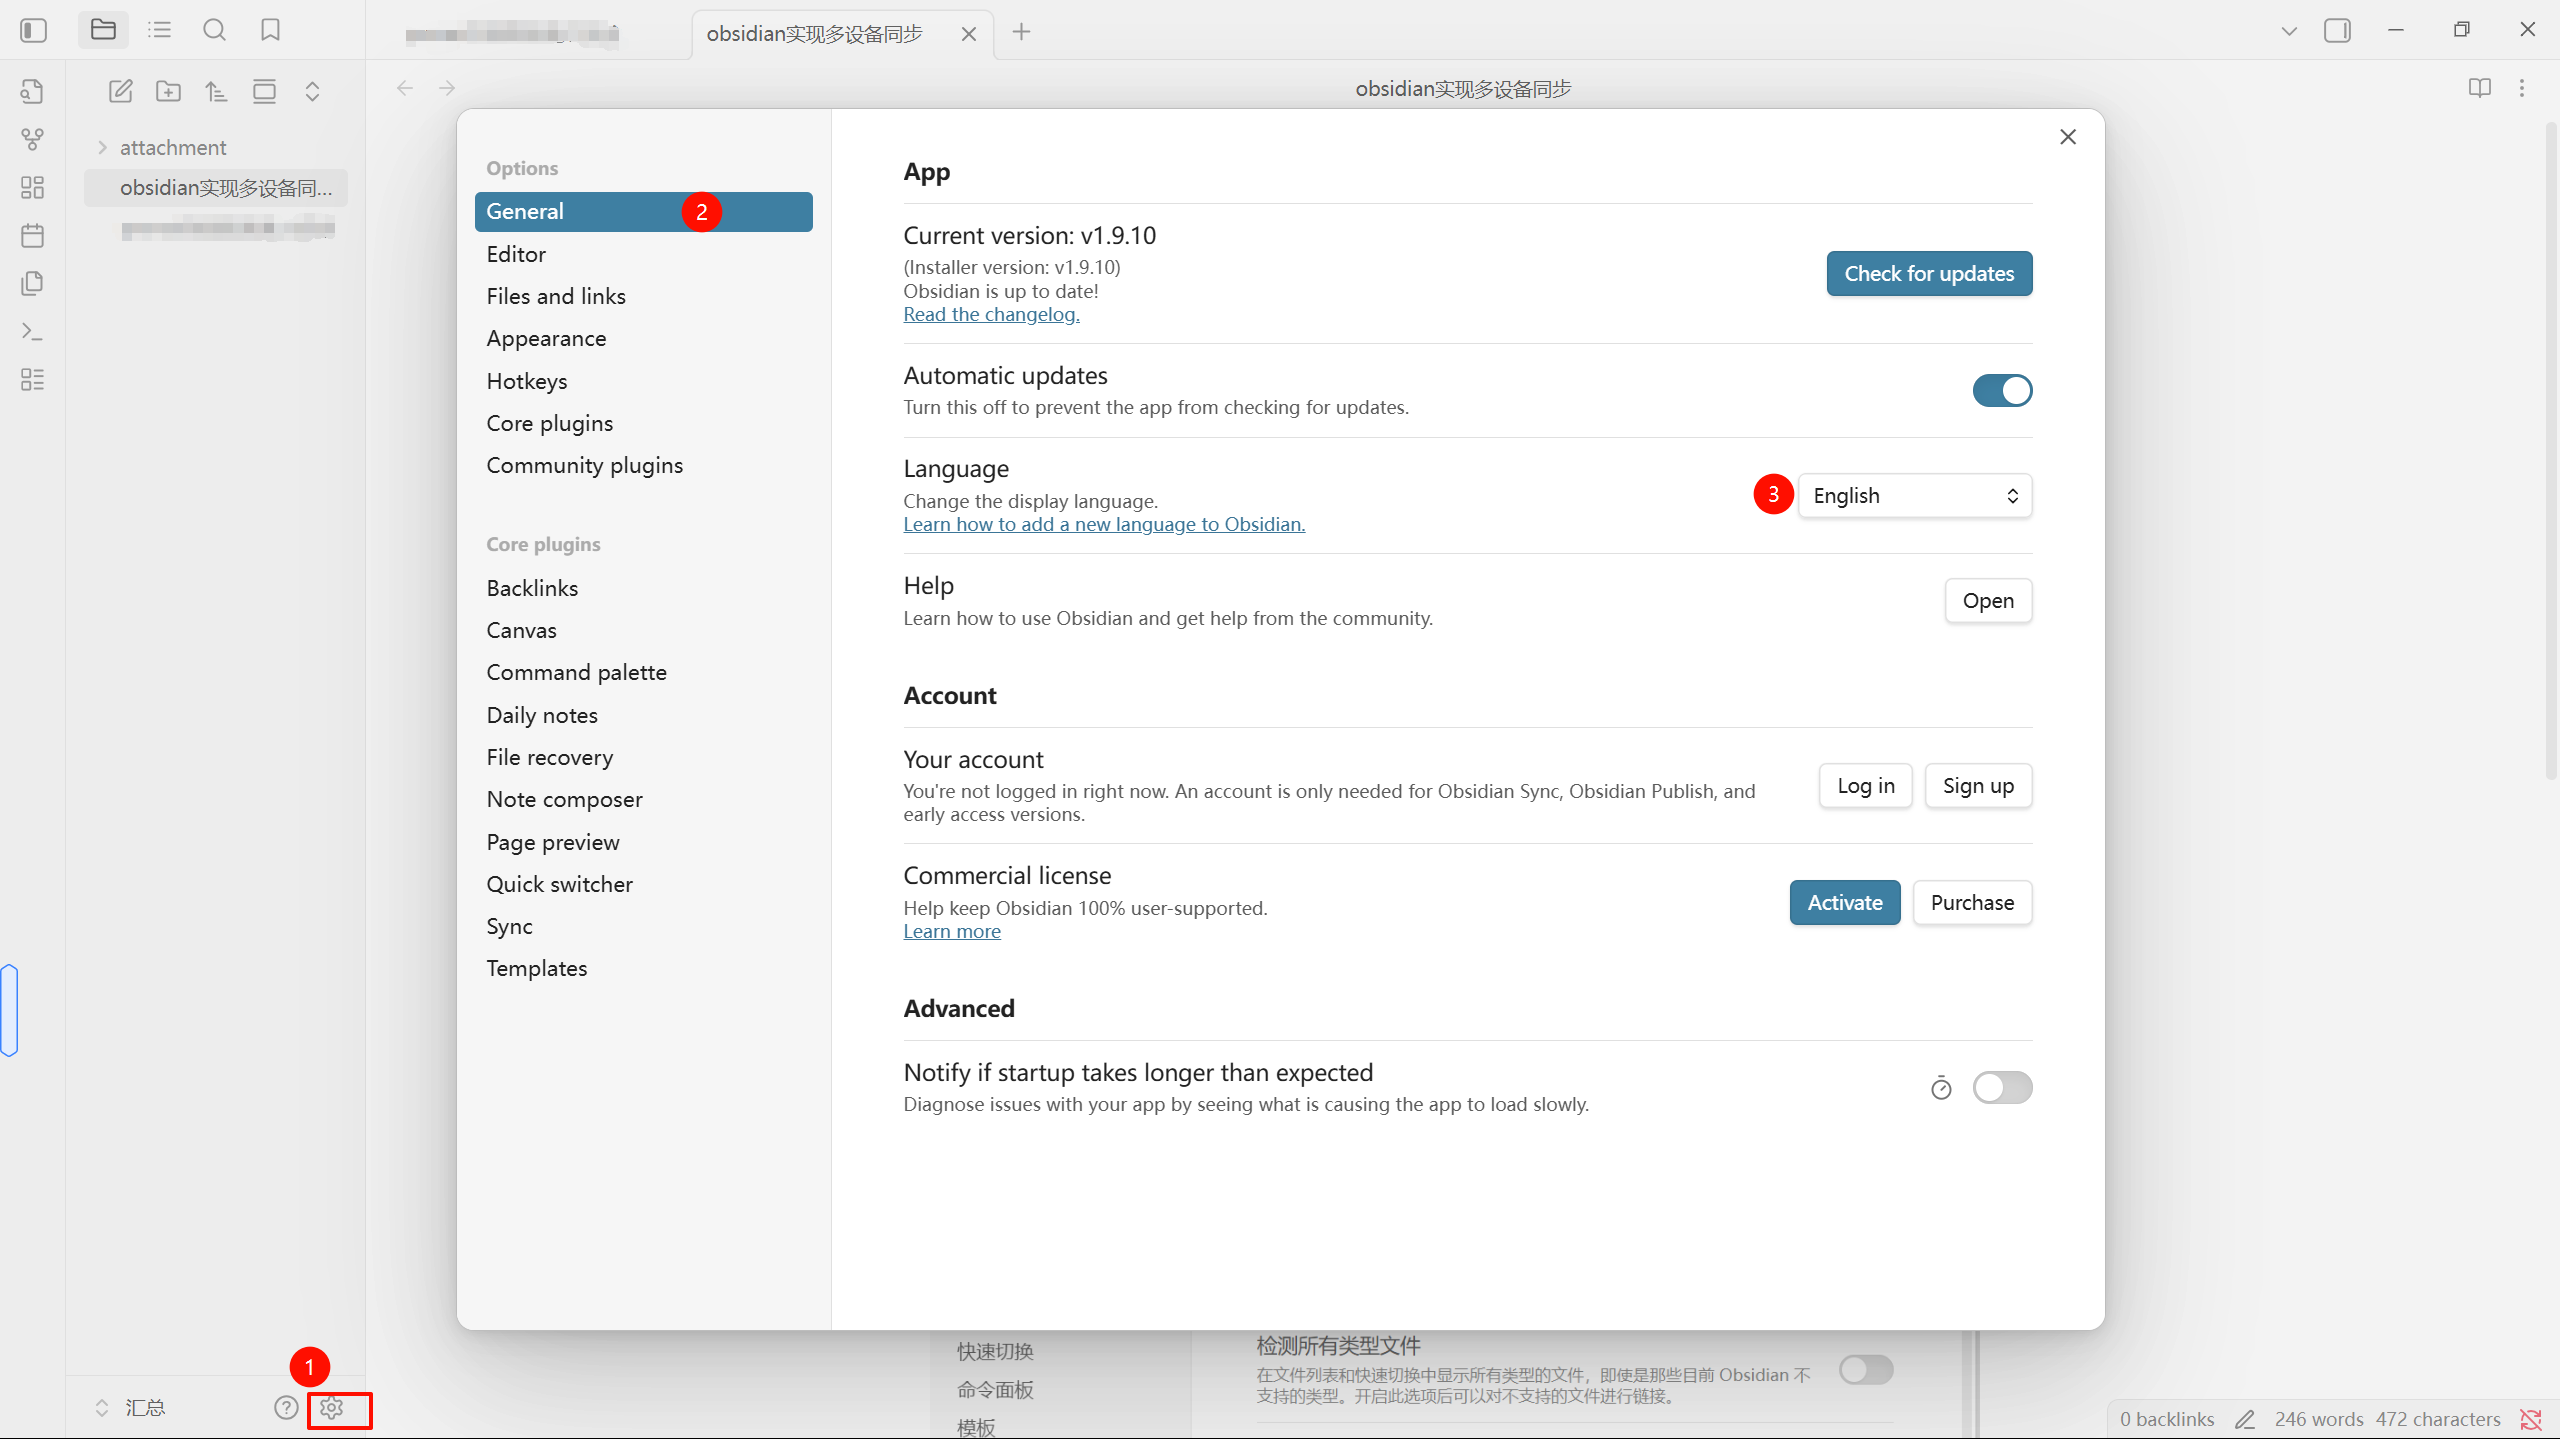Open Command palette plugin settings
This screenshot has height=1439, width=2560.
coord(644,672)
